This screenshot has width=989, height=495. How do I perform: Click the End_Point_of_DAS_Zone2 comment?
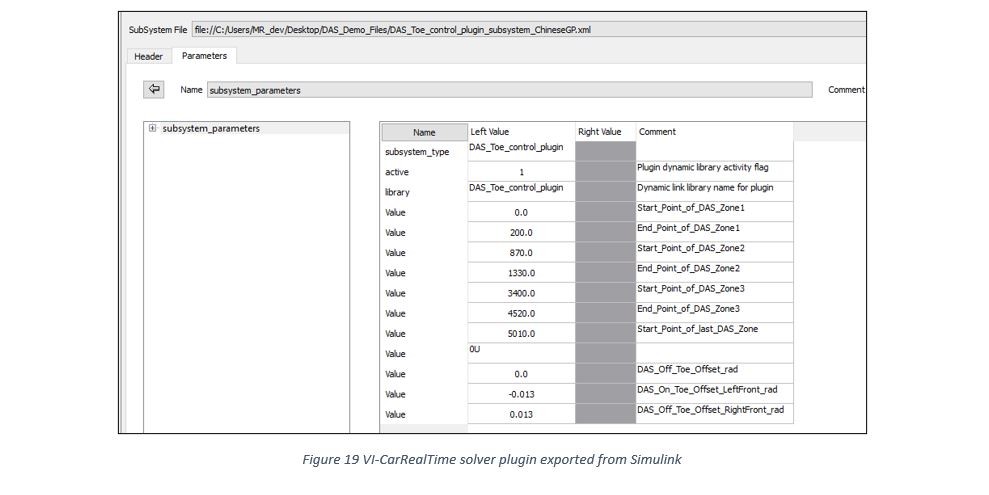(x=714, y=272)
